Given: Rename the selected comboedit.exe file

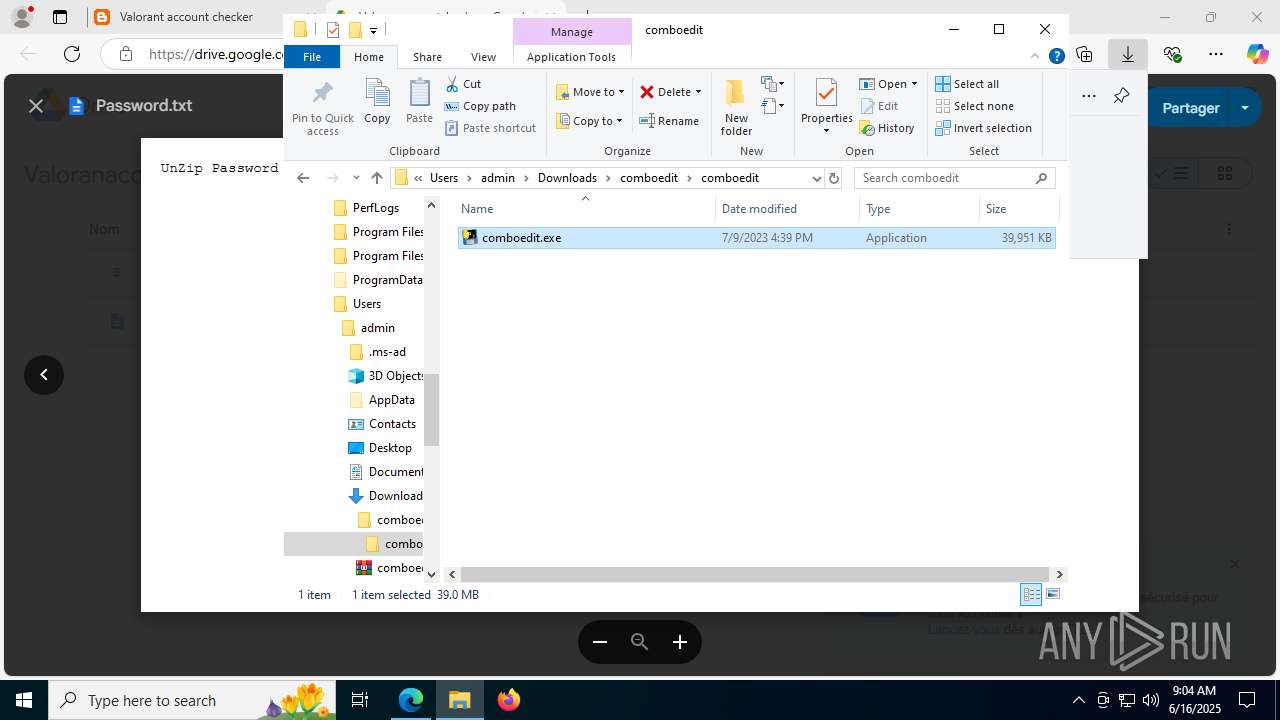Looking at the screenshot, I should click(669, 121).
